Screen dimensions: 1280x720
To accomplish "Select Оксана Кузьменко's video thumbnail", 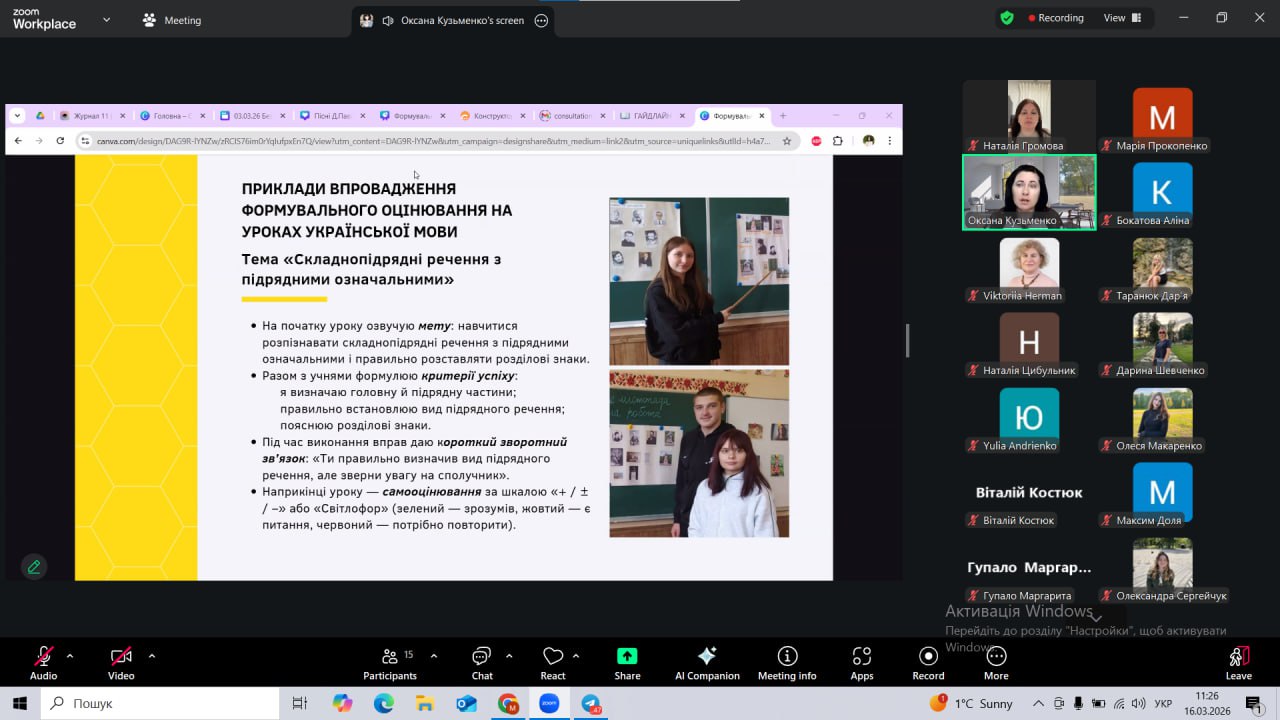I will pyautogui.click(x=1028, y=192).
